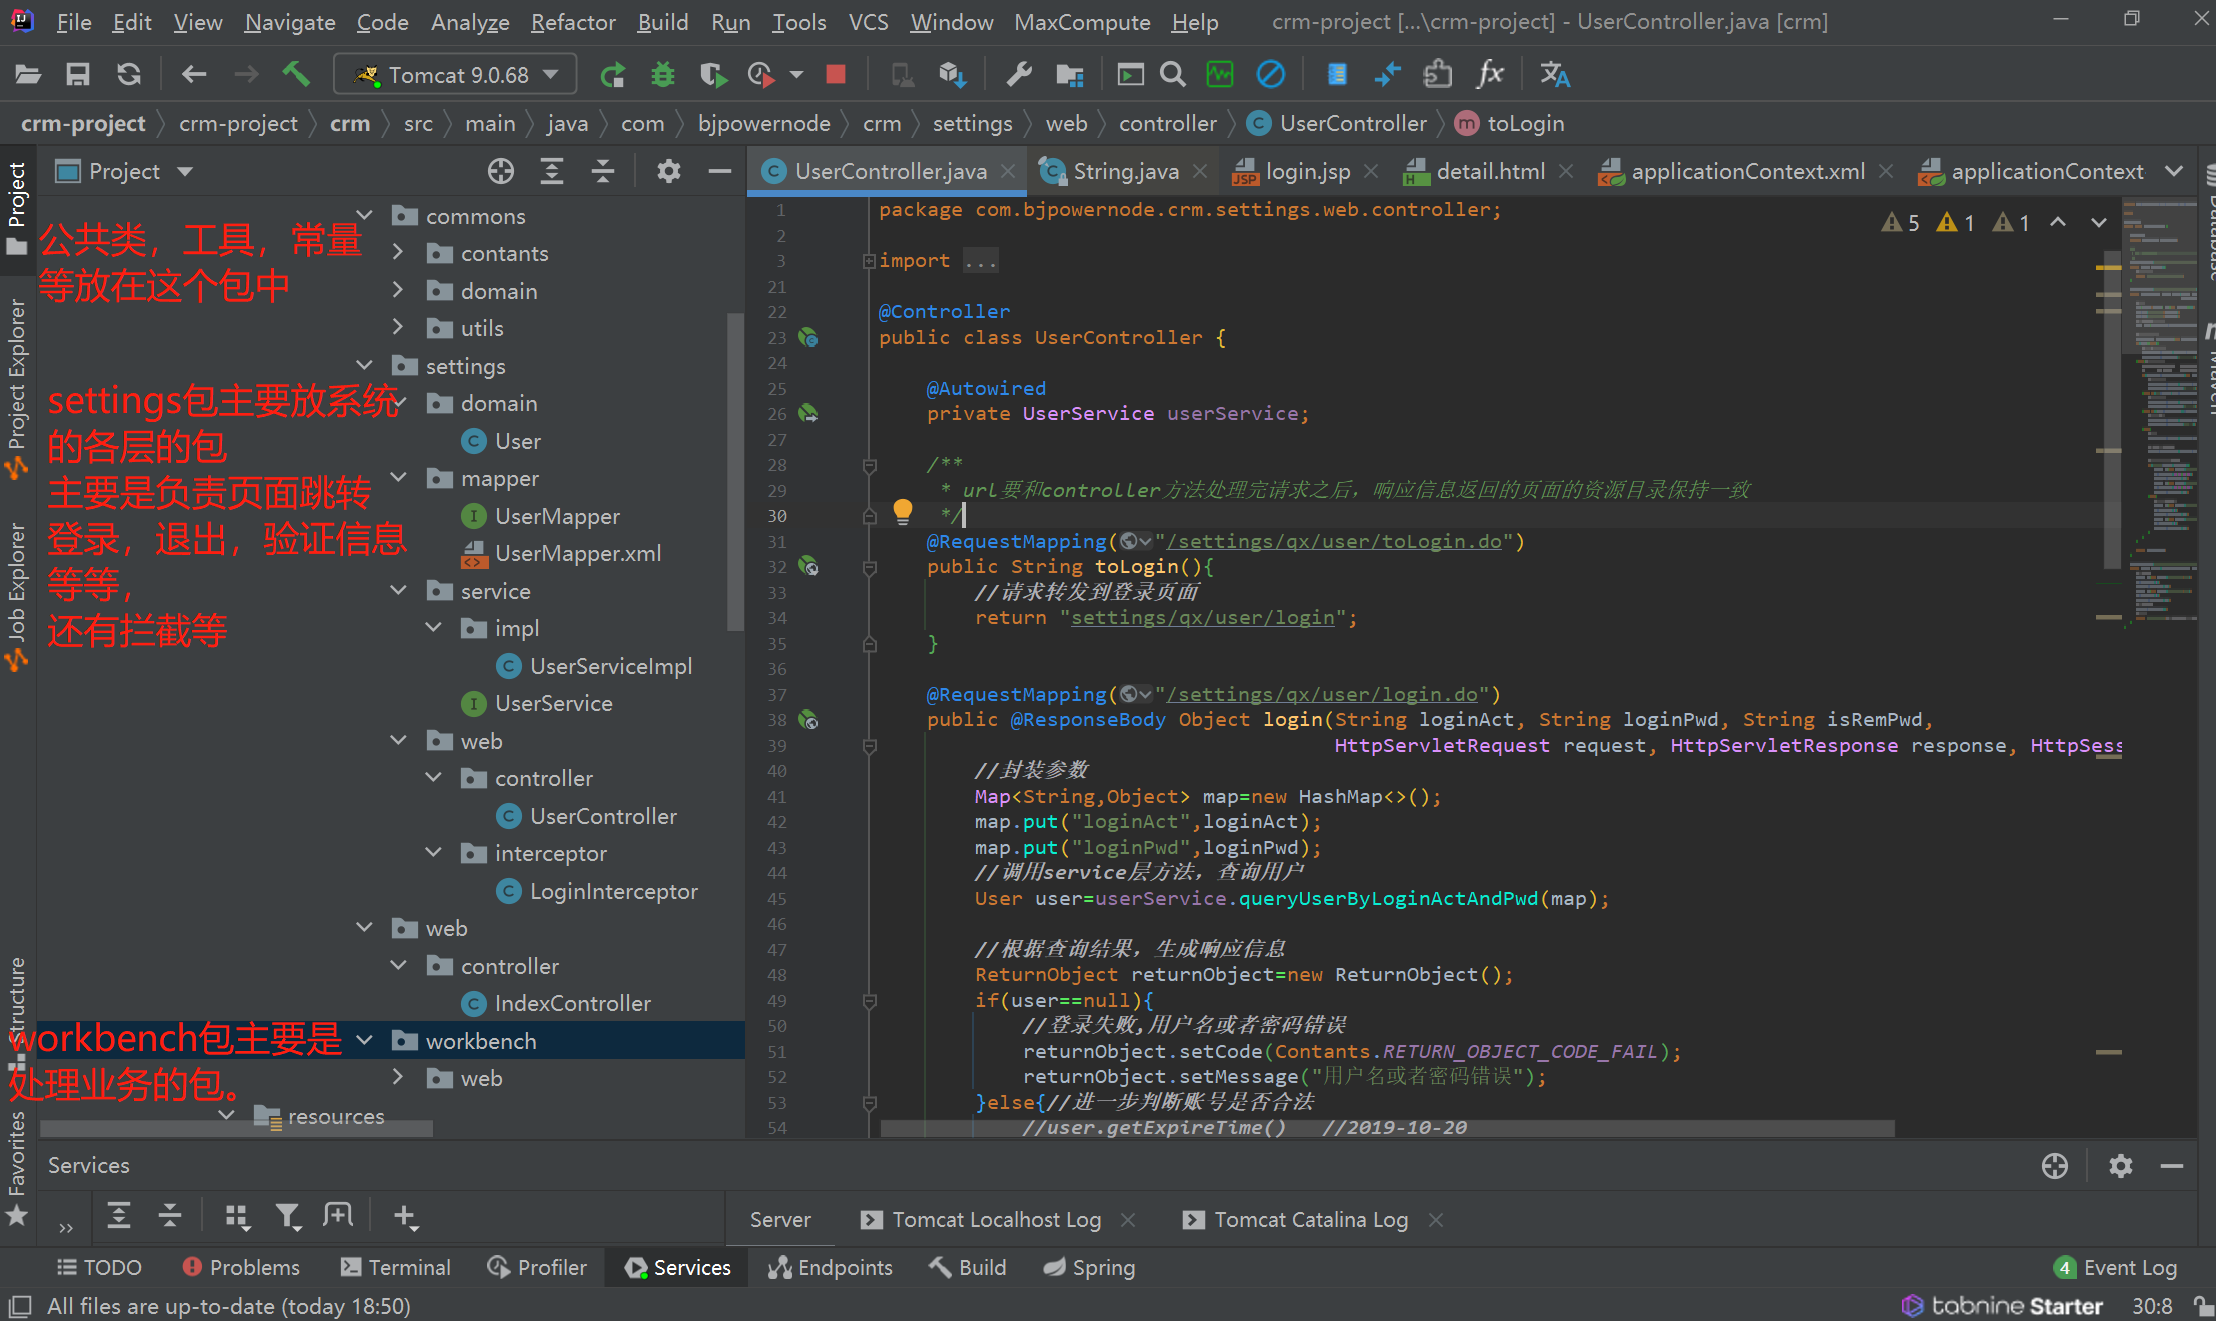Click the Debug bug icon in toolbar

click(x=662, y=74)
